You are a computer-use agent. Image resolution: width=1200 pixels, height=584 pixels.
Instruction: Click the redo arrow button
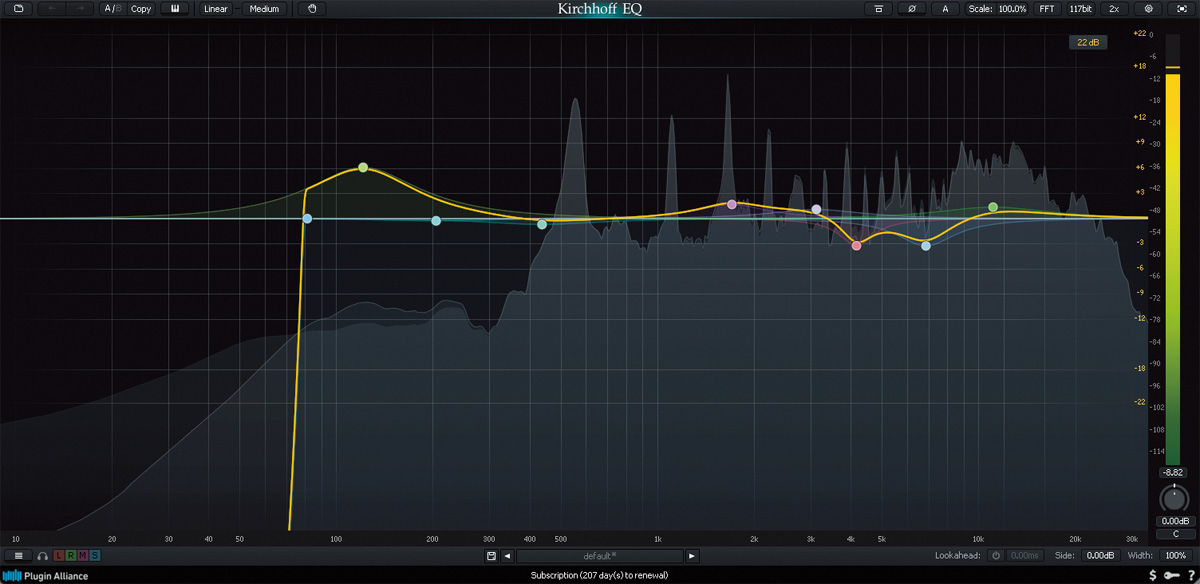click(x=81, y=9)
